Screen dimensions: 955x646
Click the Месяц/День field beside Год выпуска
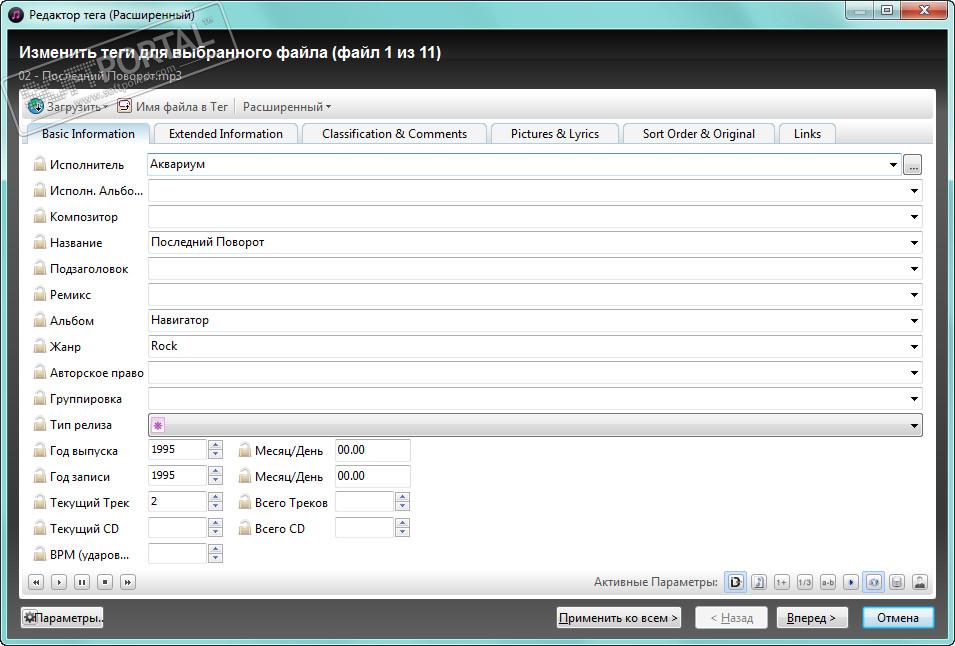click(x=373, y=451)
